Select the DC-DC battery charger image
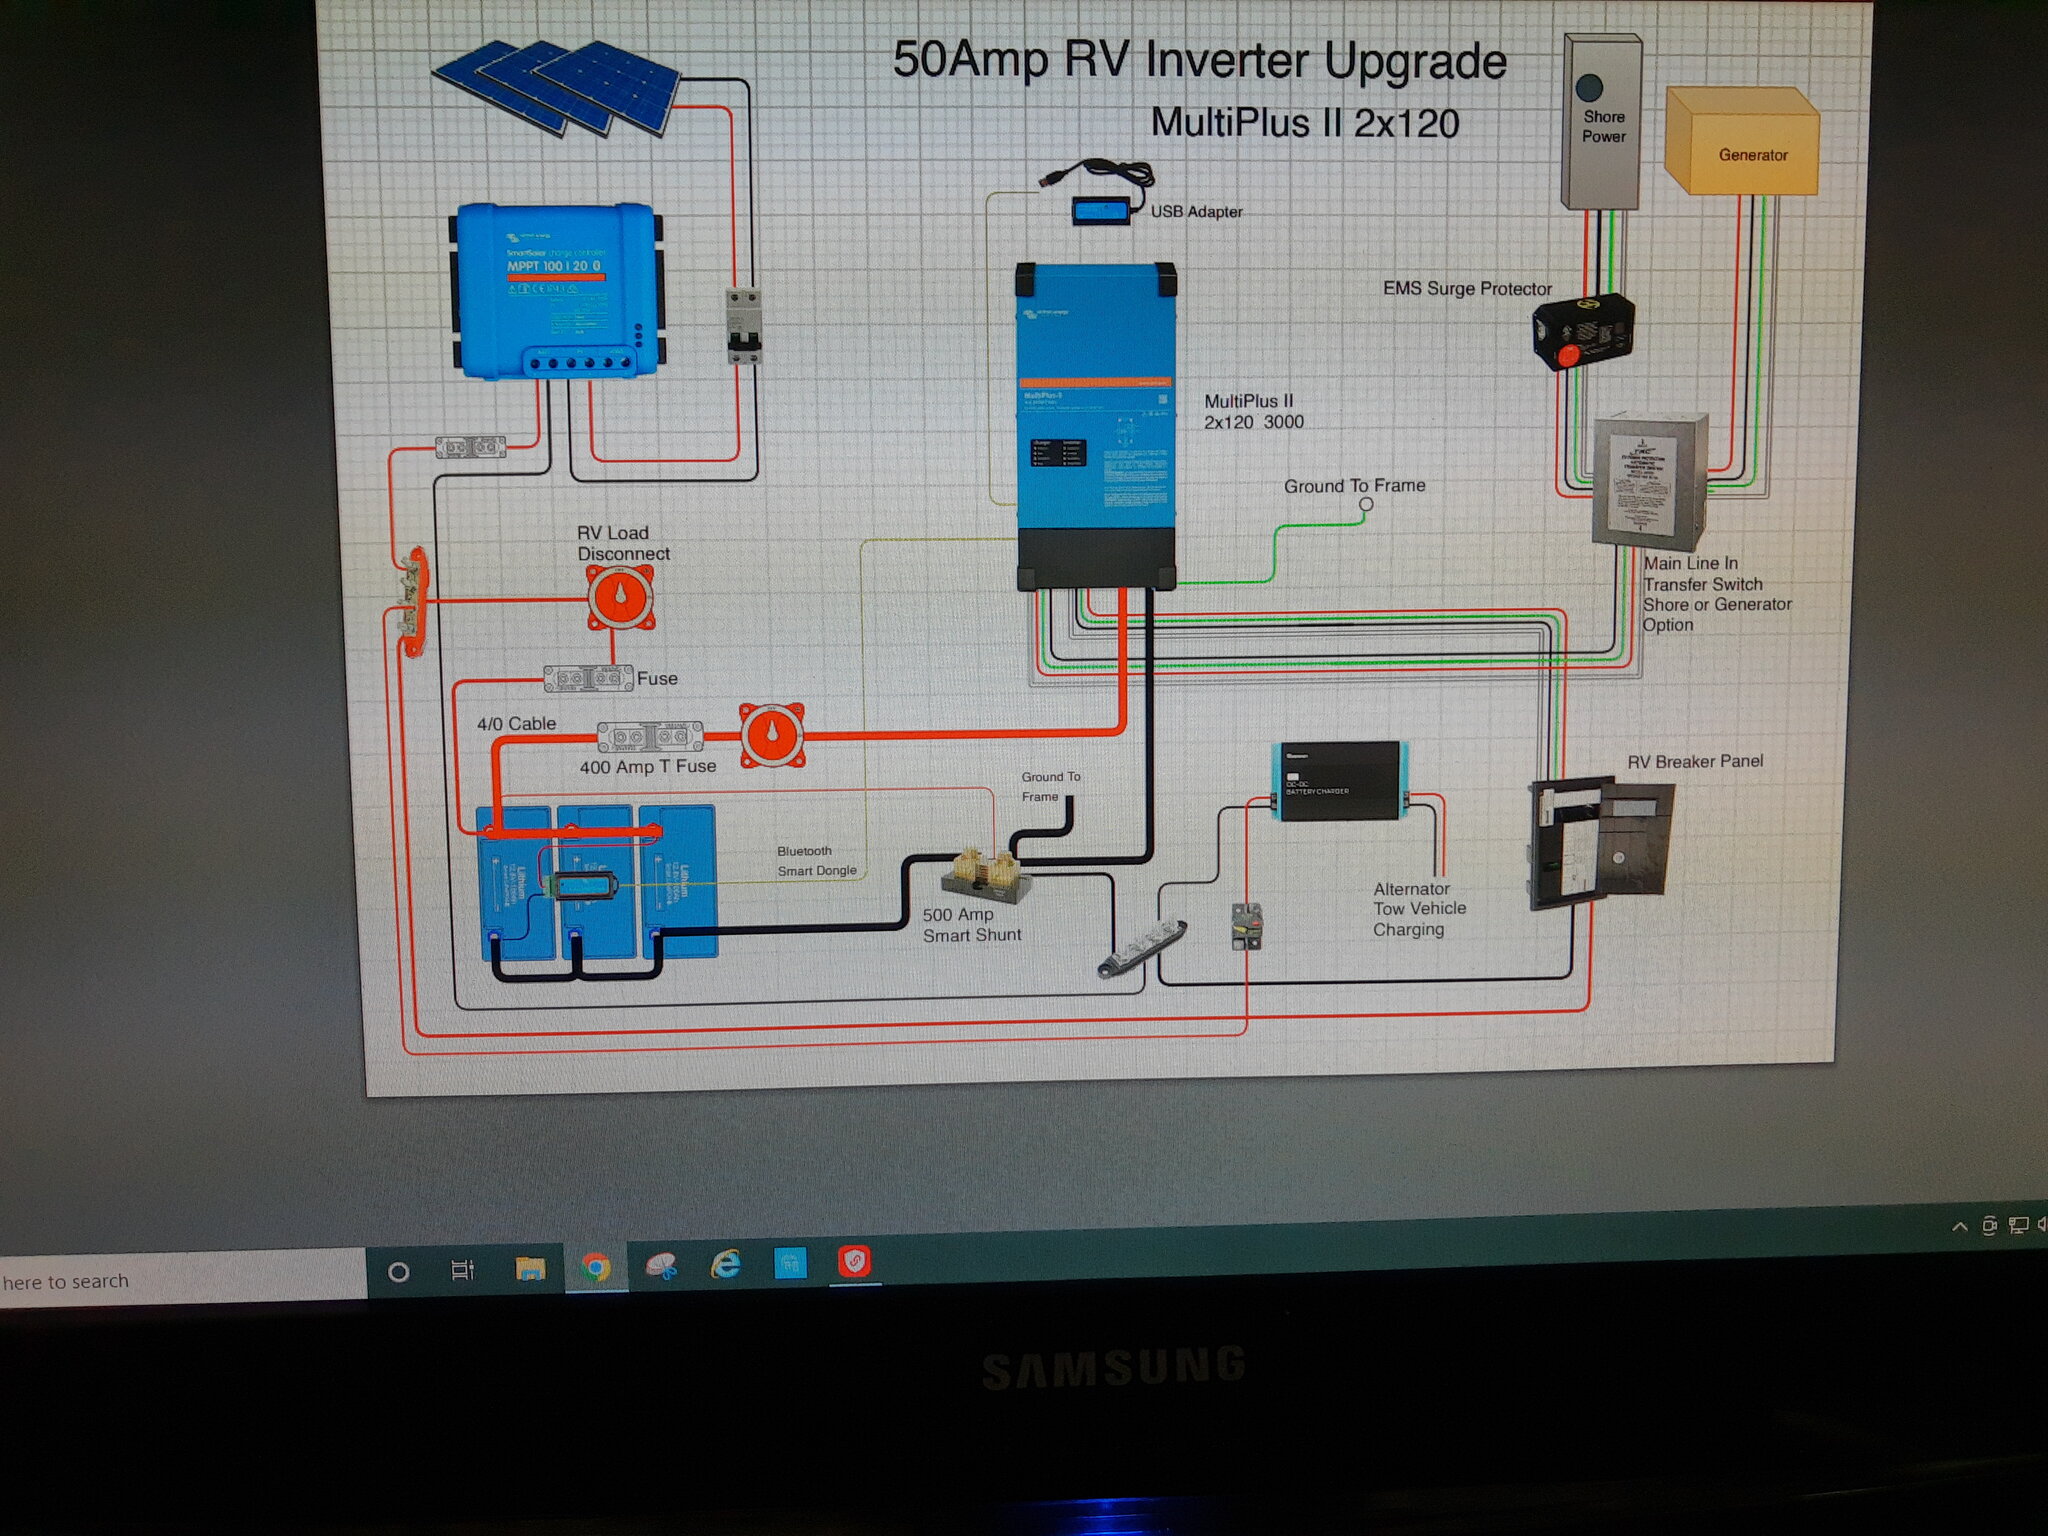This screenshot has height=1536, width=2048. click(1340, 781)
